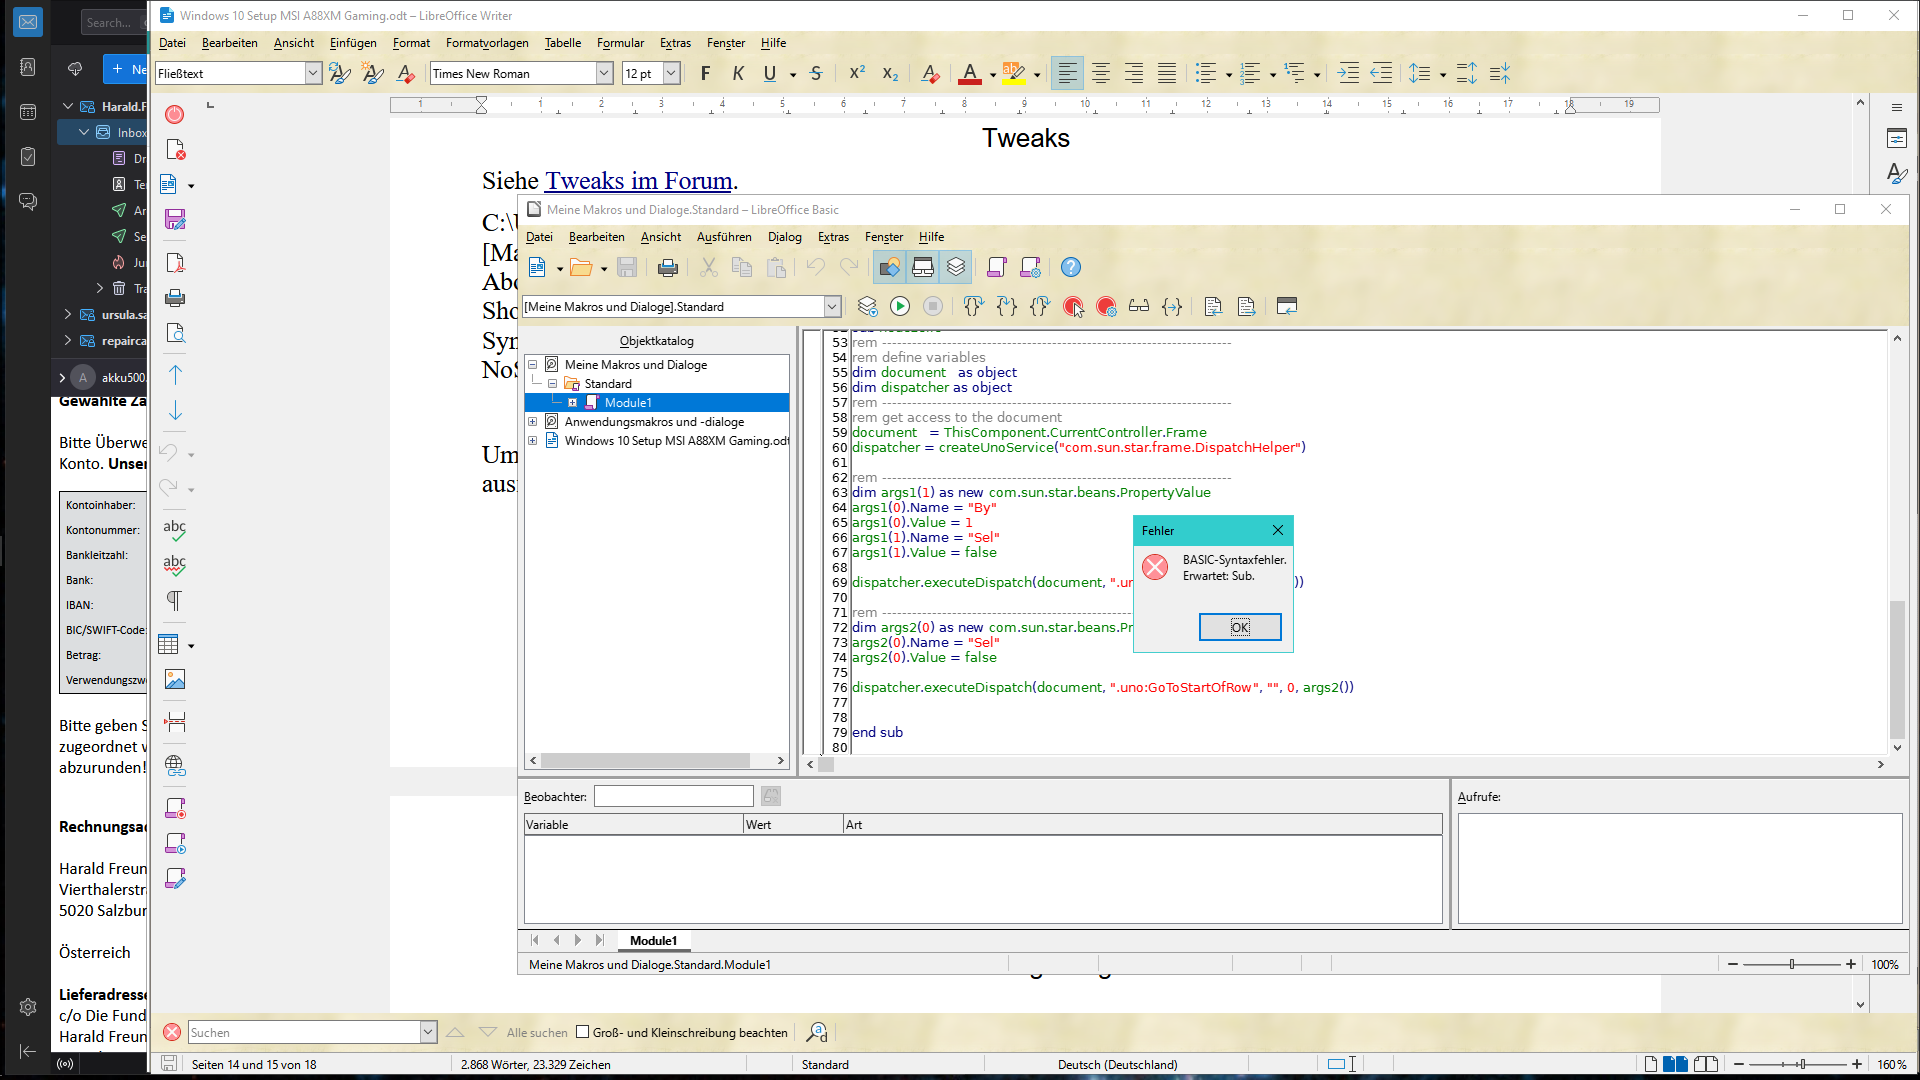Click Center alignment icon in Writer

(x=1101, y=74)
